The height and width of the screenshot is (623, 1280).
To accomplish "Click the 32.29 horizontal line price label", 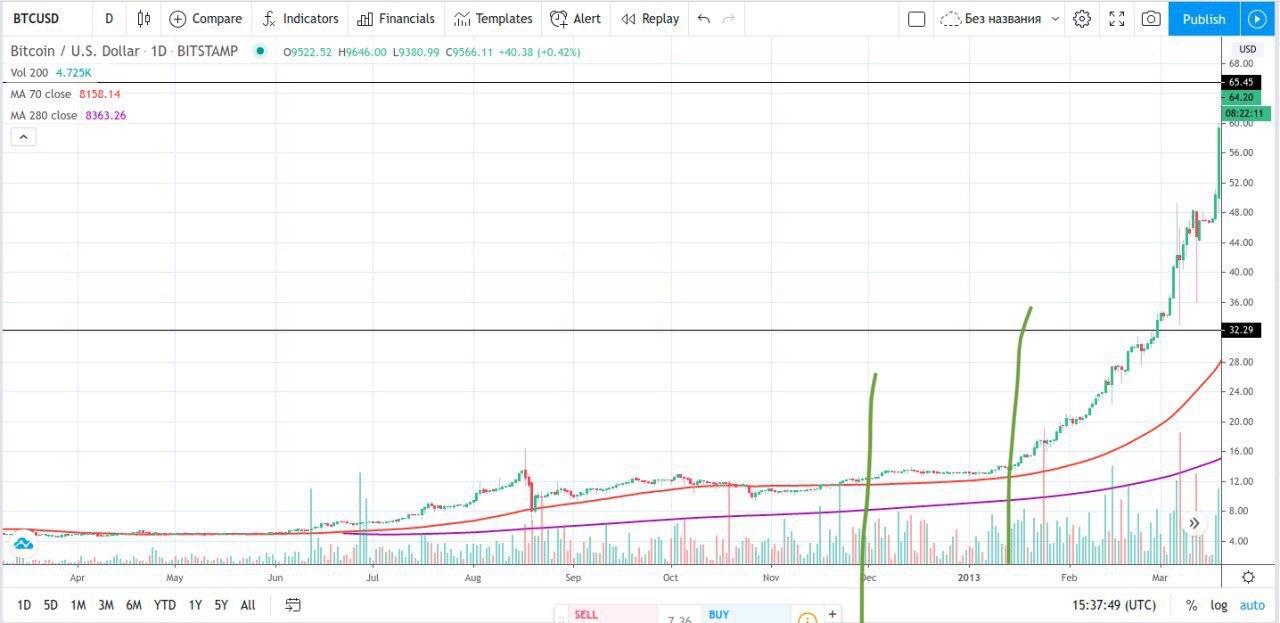I will [1241, 330].
